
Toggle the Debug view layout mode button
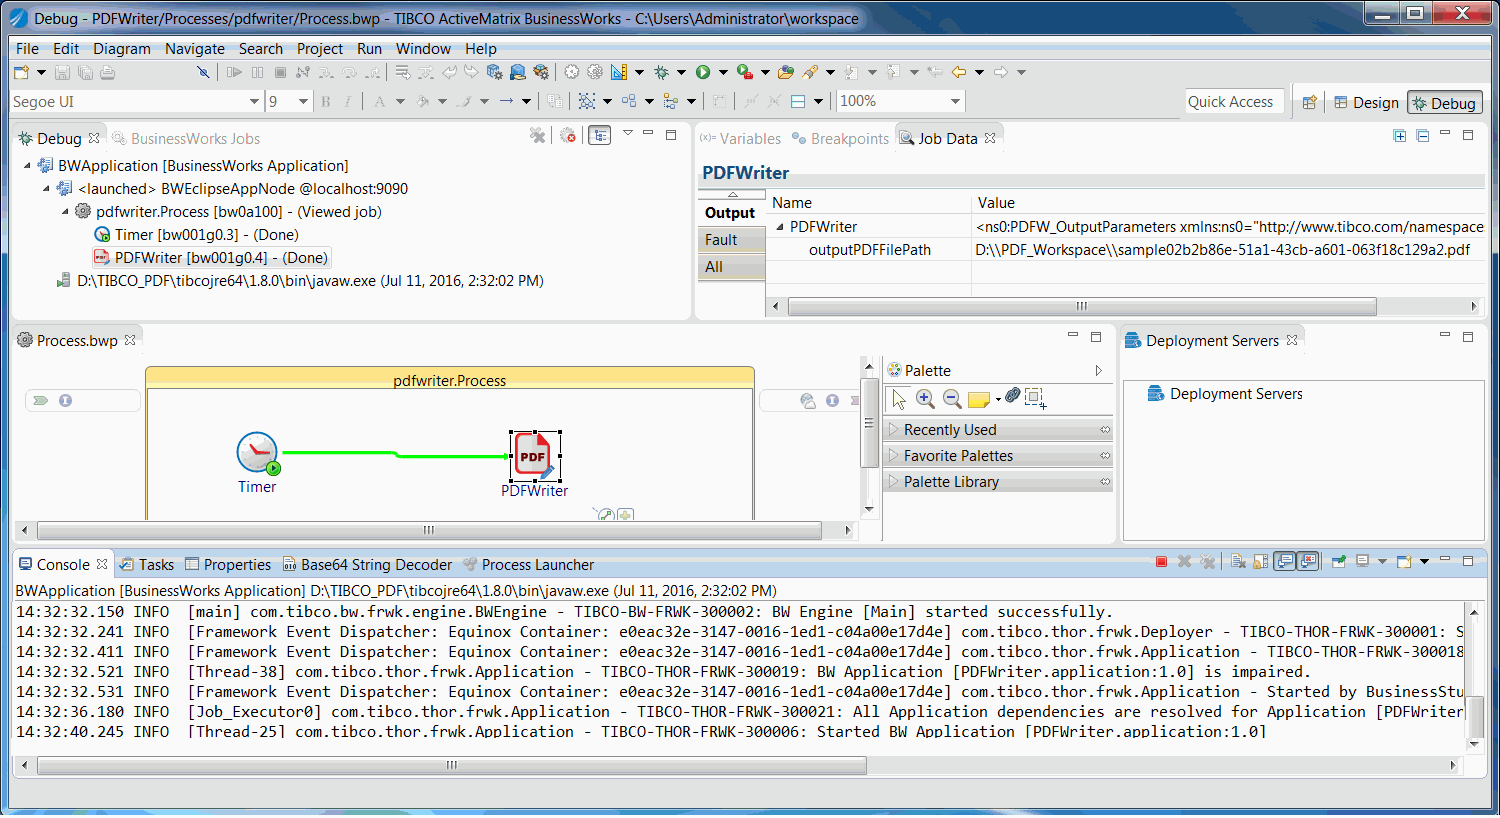(599, 136)
